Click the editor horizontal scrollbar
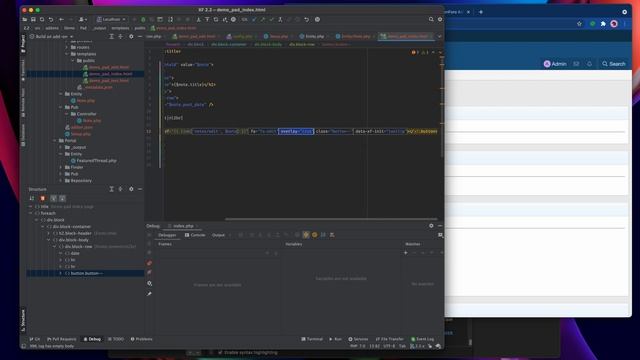 click(331, 219)
